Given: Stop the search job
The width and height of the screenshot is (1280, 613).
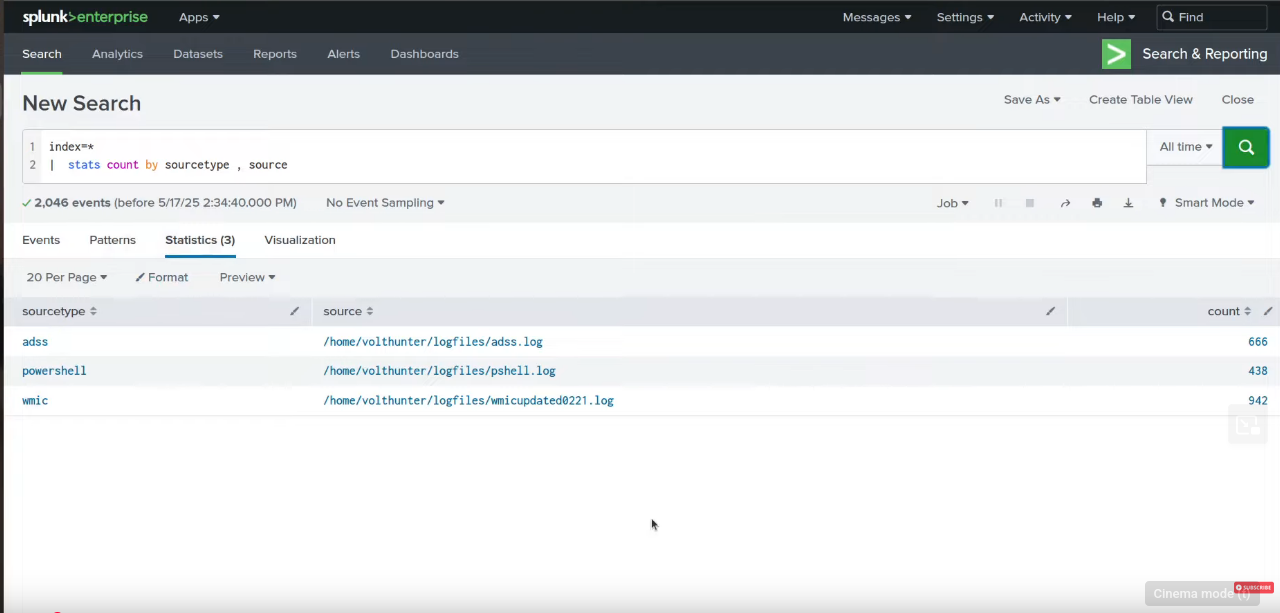Looking at the screenshot, I should click(x=1029, y=203).
